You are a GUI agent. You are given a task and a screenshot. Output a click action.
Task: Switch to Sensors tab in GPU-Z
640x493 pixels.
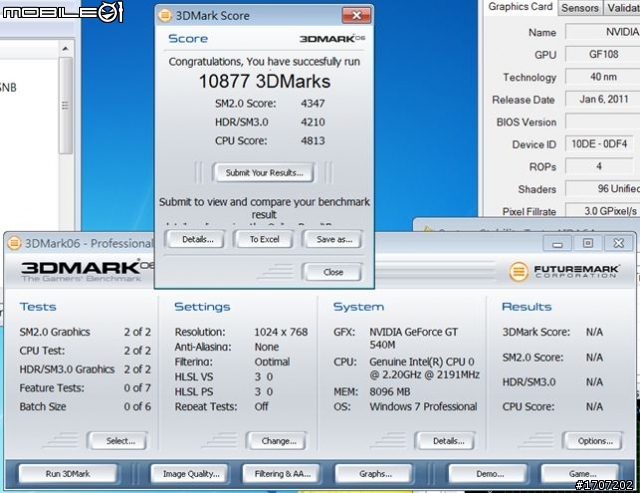[580, 8]
